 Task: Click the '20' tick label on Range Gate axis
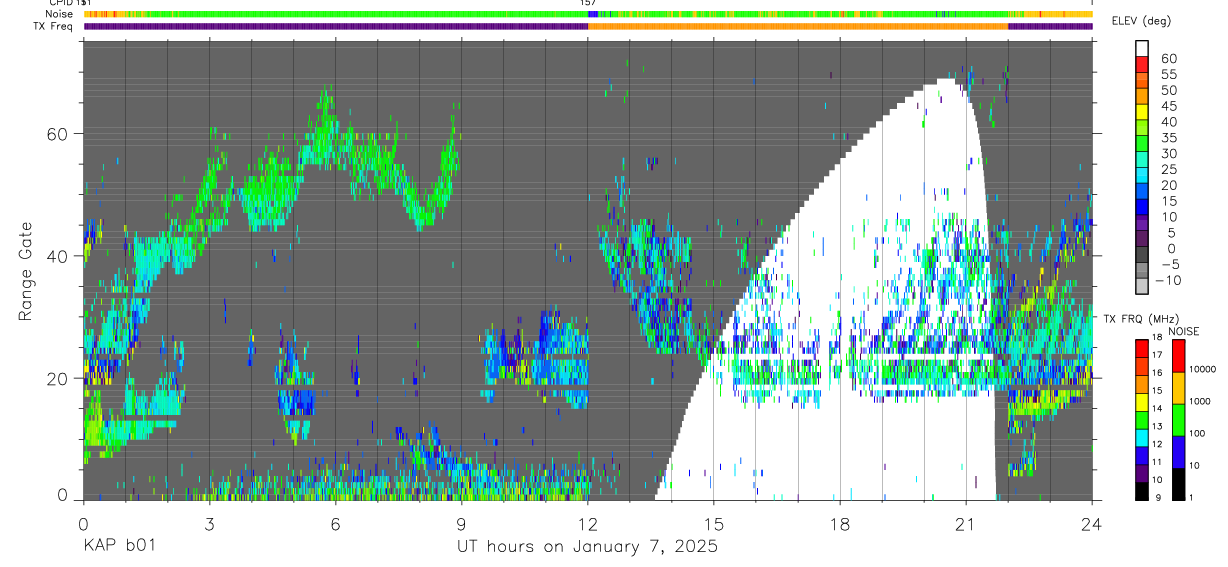56,378
